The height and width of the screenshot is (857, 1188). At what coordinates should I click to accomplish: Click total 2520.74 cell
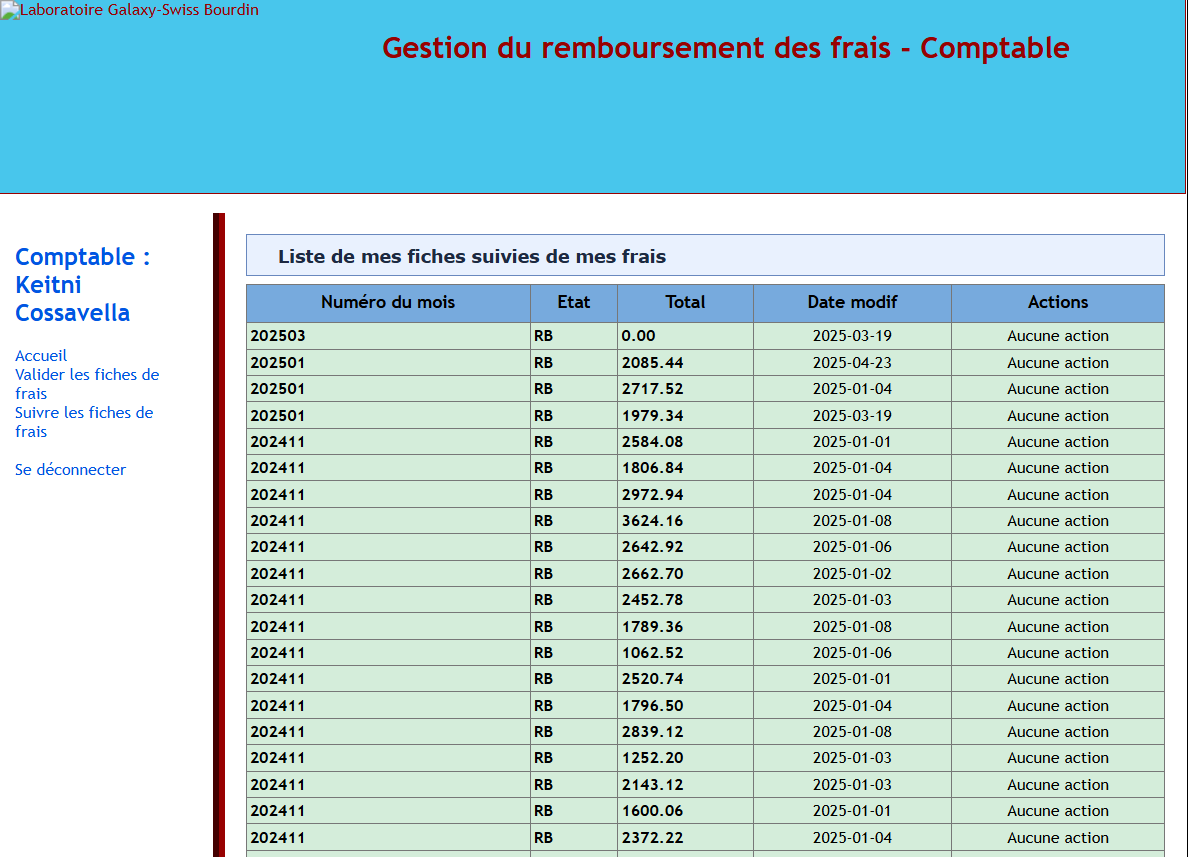(686, 679)
